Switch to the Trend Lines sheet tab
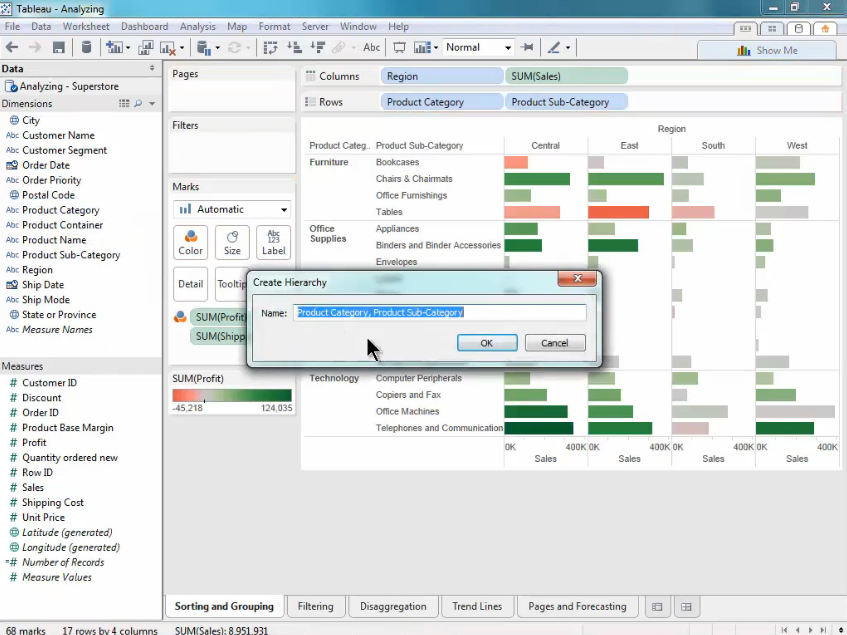The height and width of the screenshot is (635, 847). [x=476, y=606]
